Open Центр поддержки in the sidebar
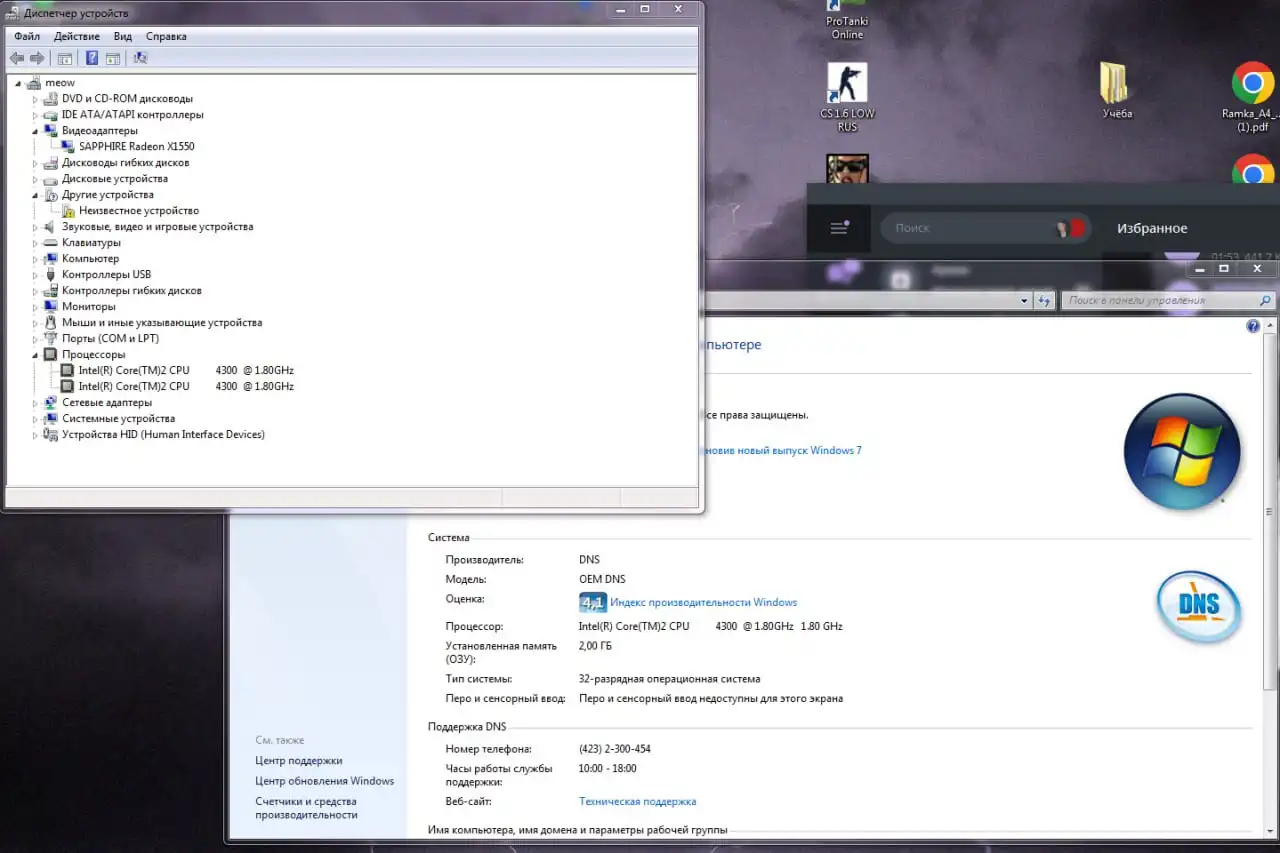1280x853 pixels. [x=298, y=760]
